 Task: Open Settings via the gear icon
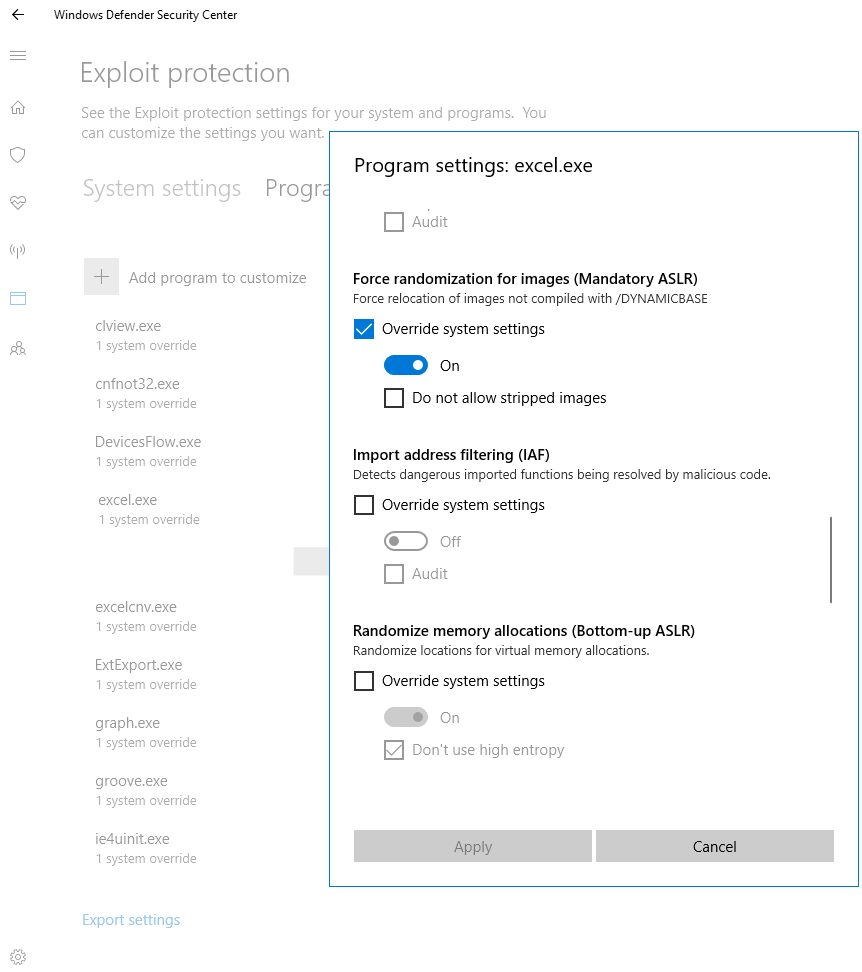coord(17,956)
